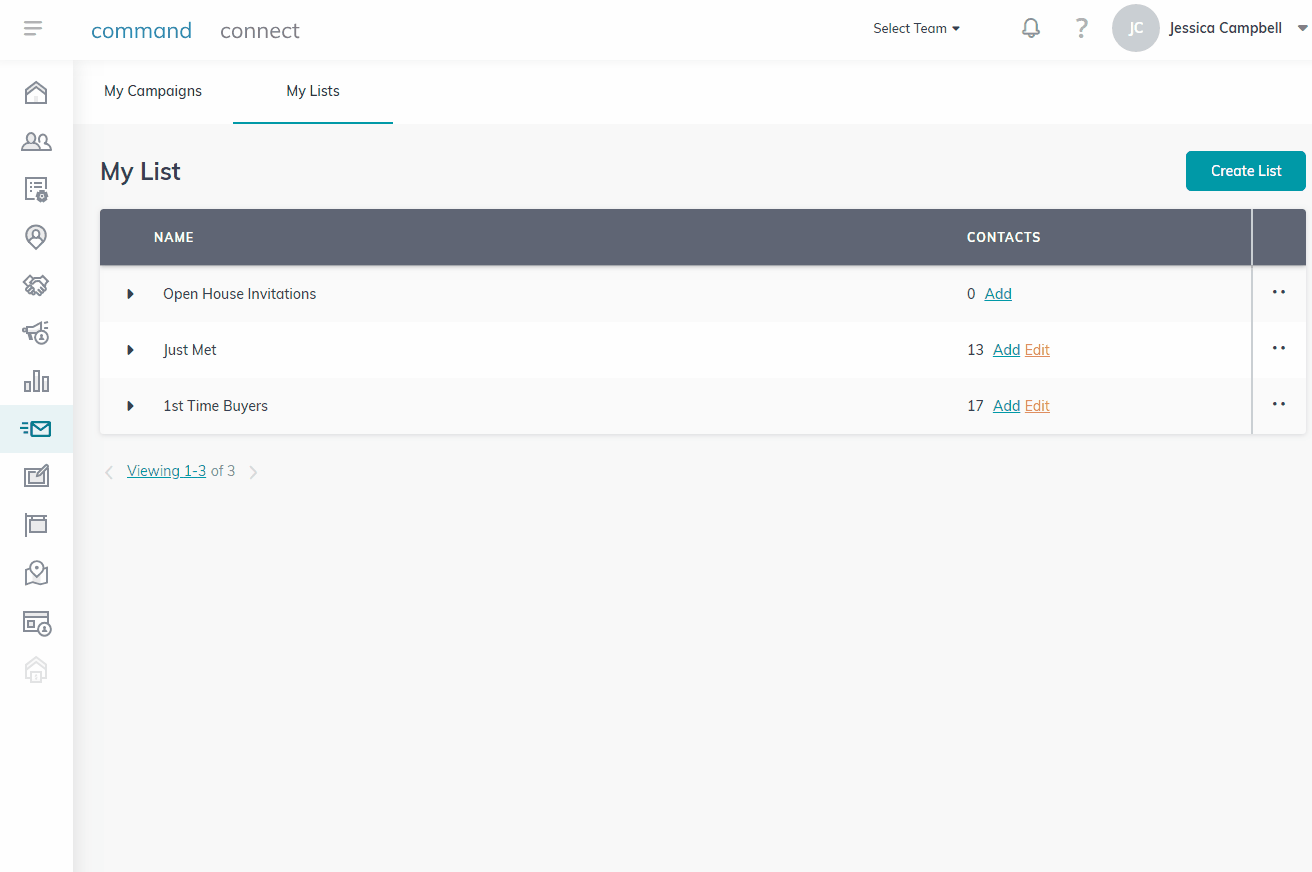Open the Select Team dropdown
Viewport: 1312px width, 872px height.
point(916,28)
